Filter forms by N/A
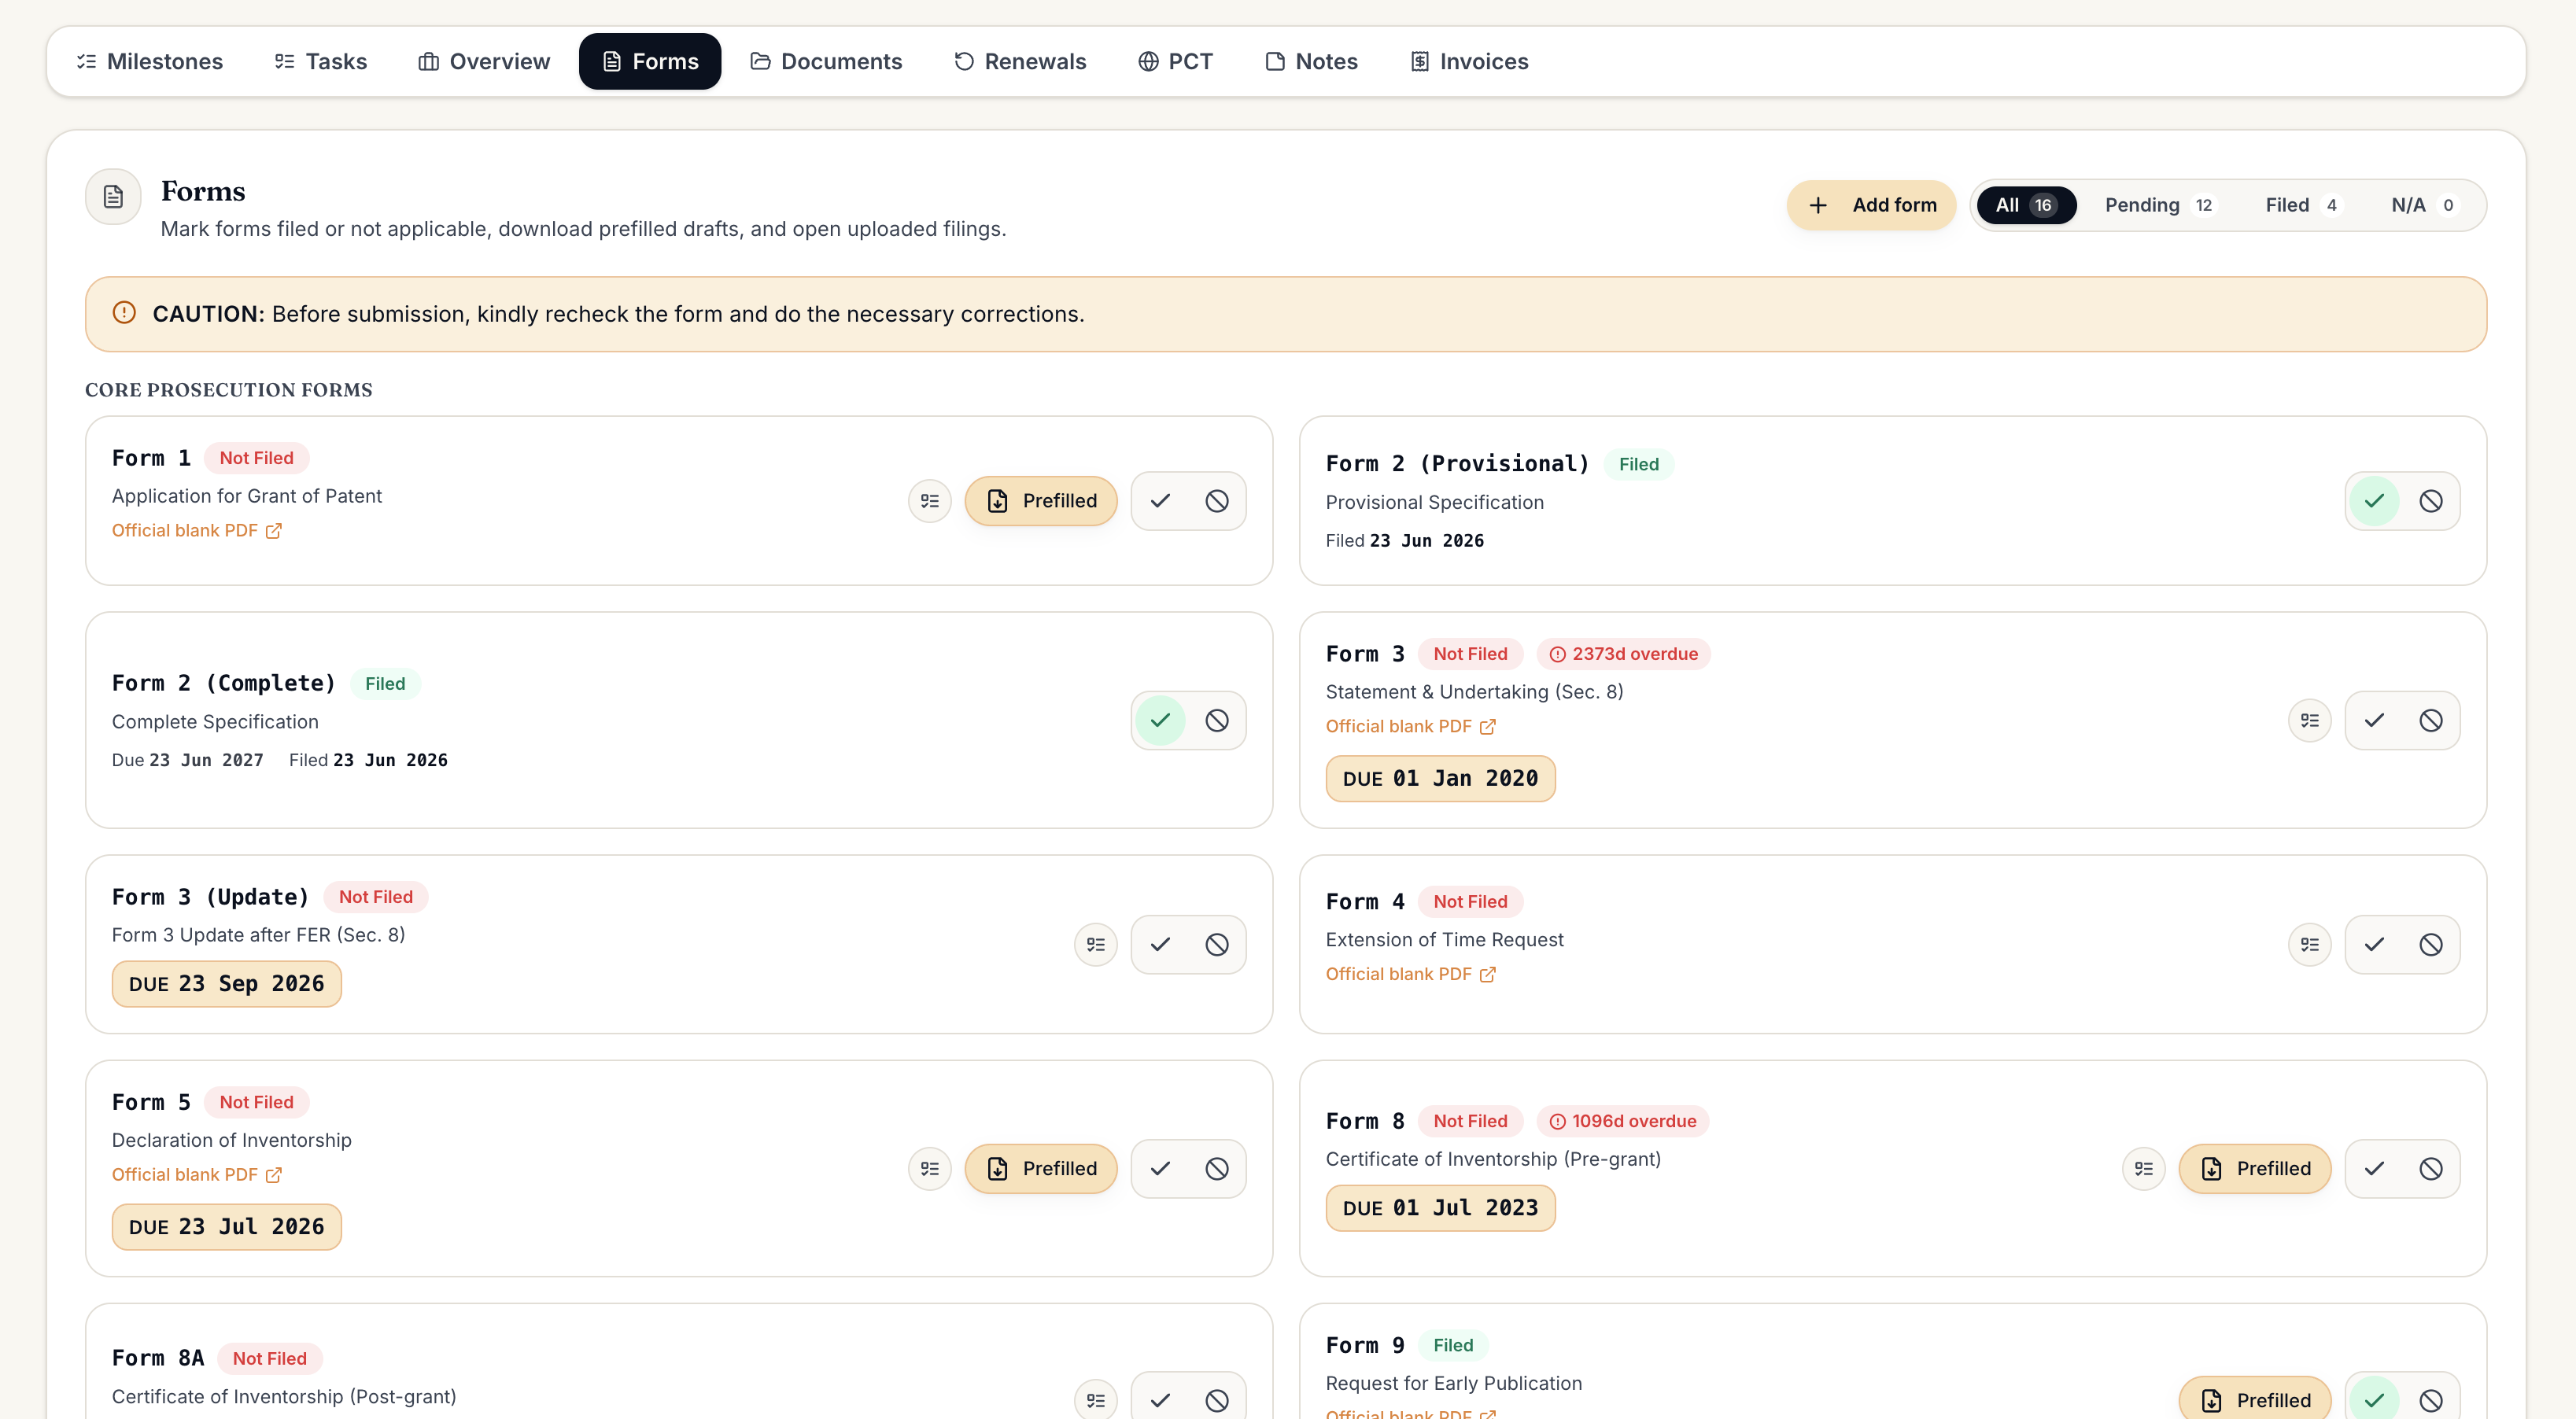The image size is (2576, 1419). click(x=2424, y=205)
